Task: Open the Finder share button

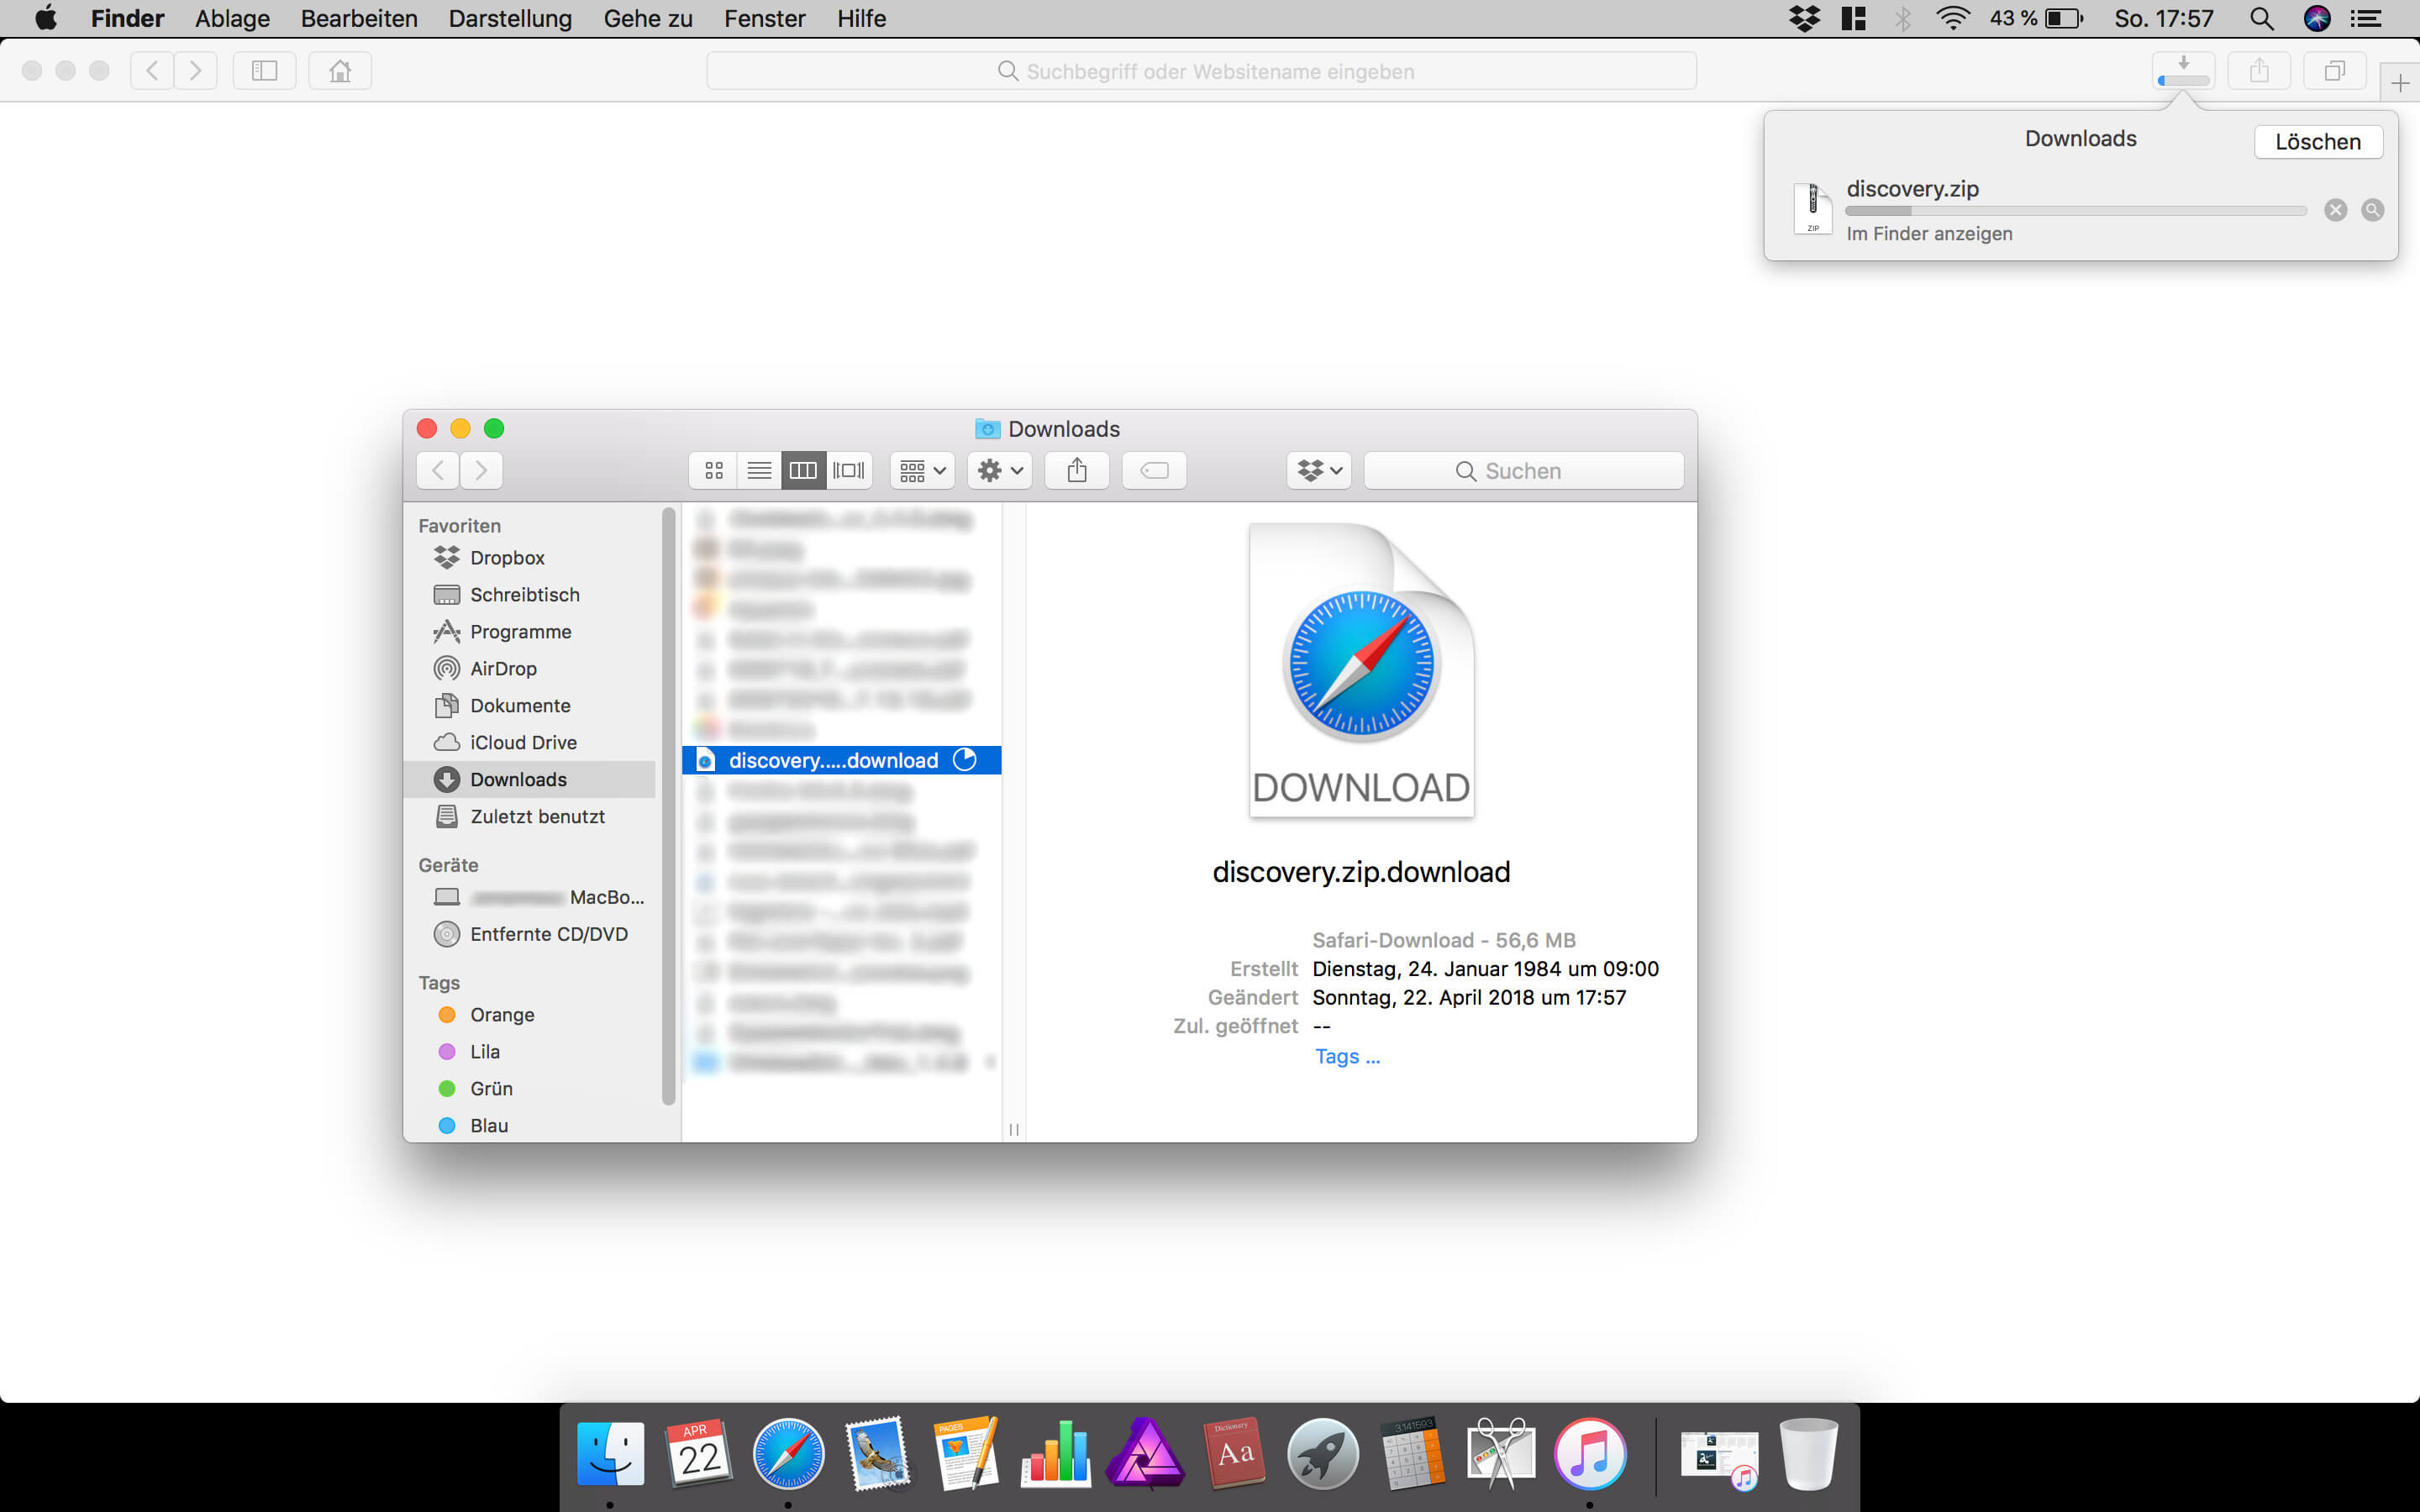Action: tap(1076, 470)
